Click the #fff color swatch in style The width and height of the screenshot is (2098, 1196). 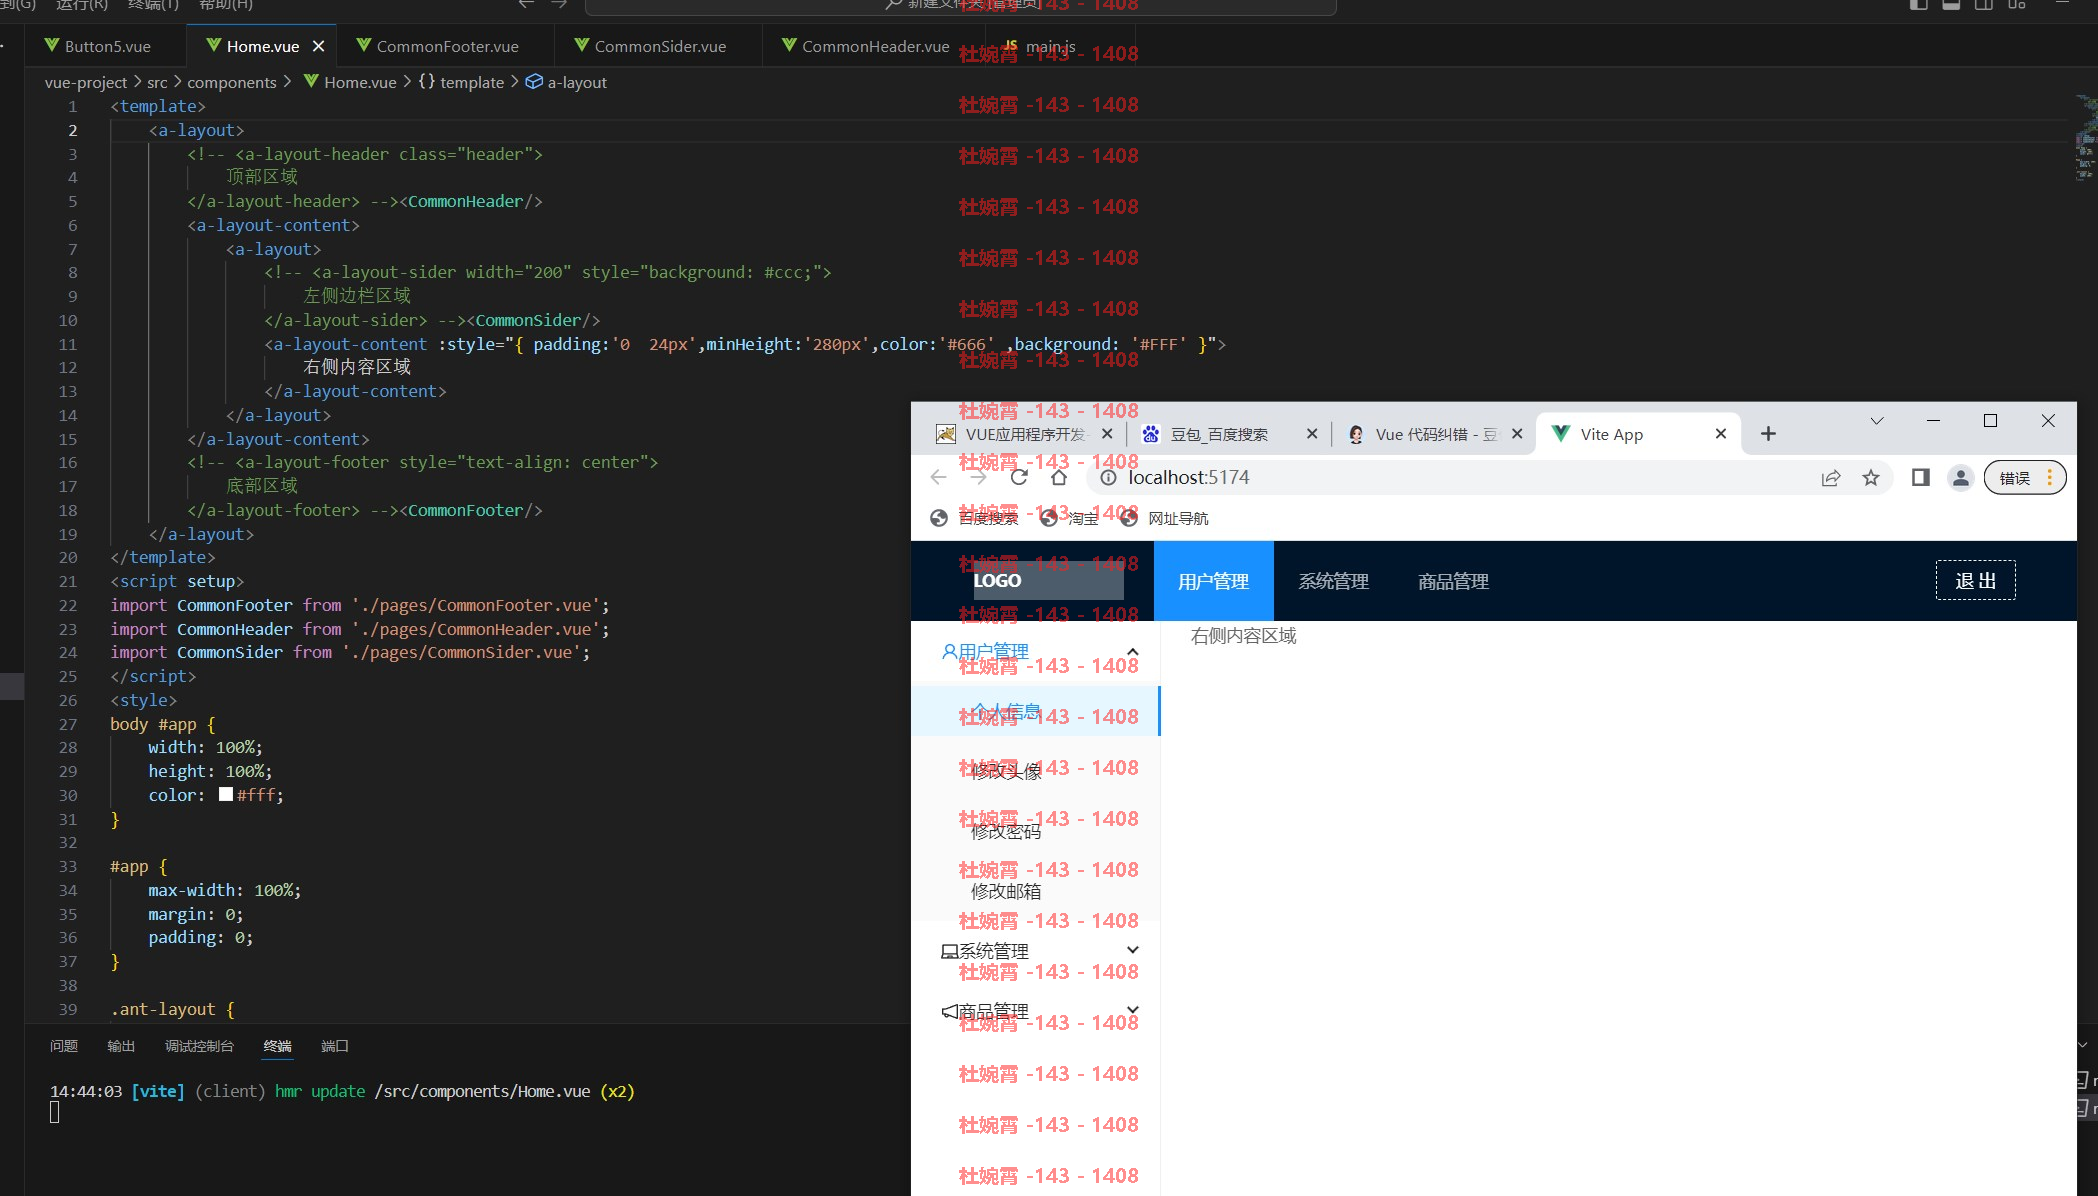tap(226, 795)
